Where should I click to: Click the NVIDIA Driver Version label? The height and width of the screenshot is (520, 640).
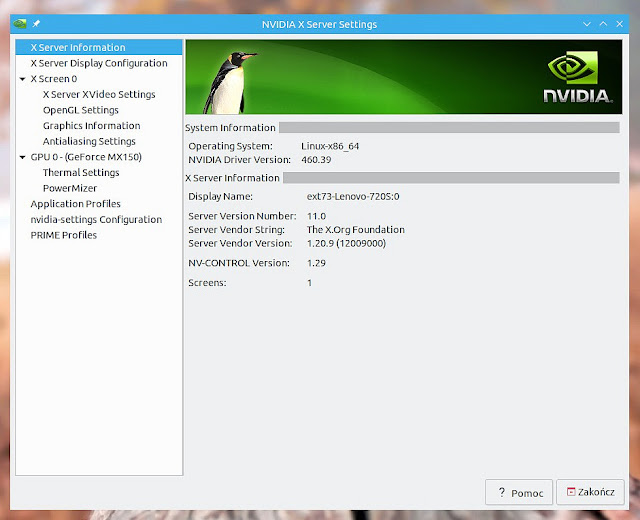coord(240,160)
